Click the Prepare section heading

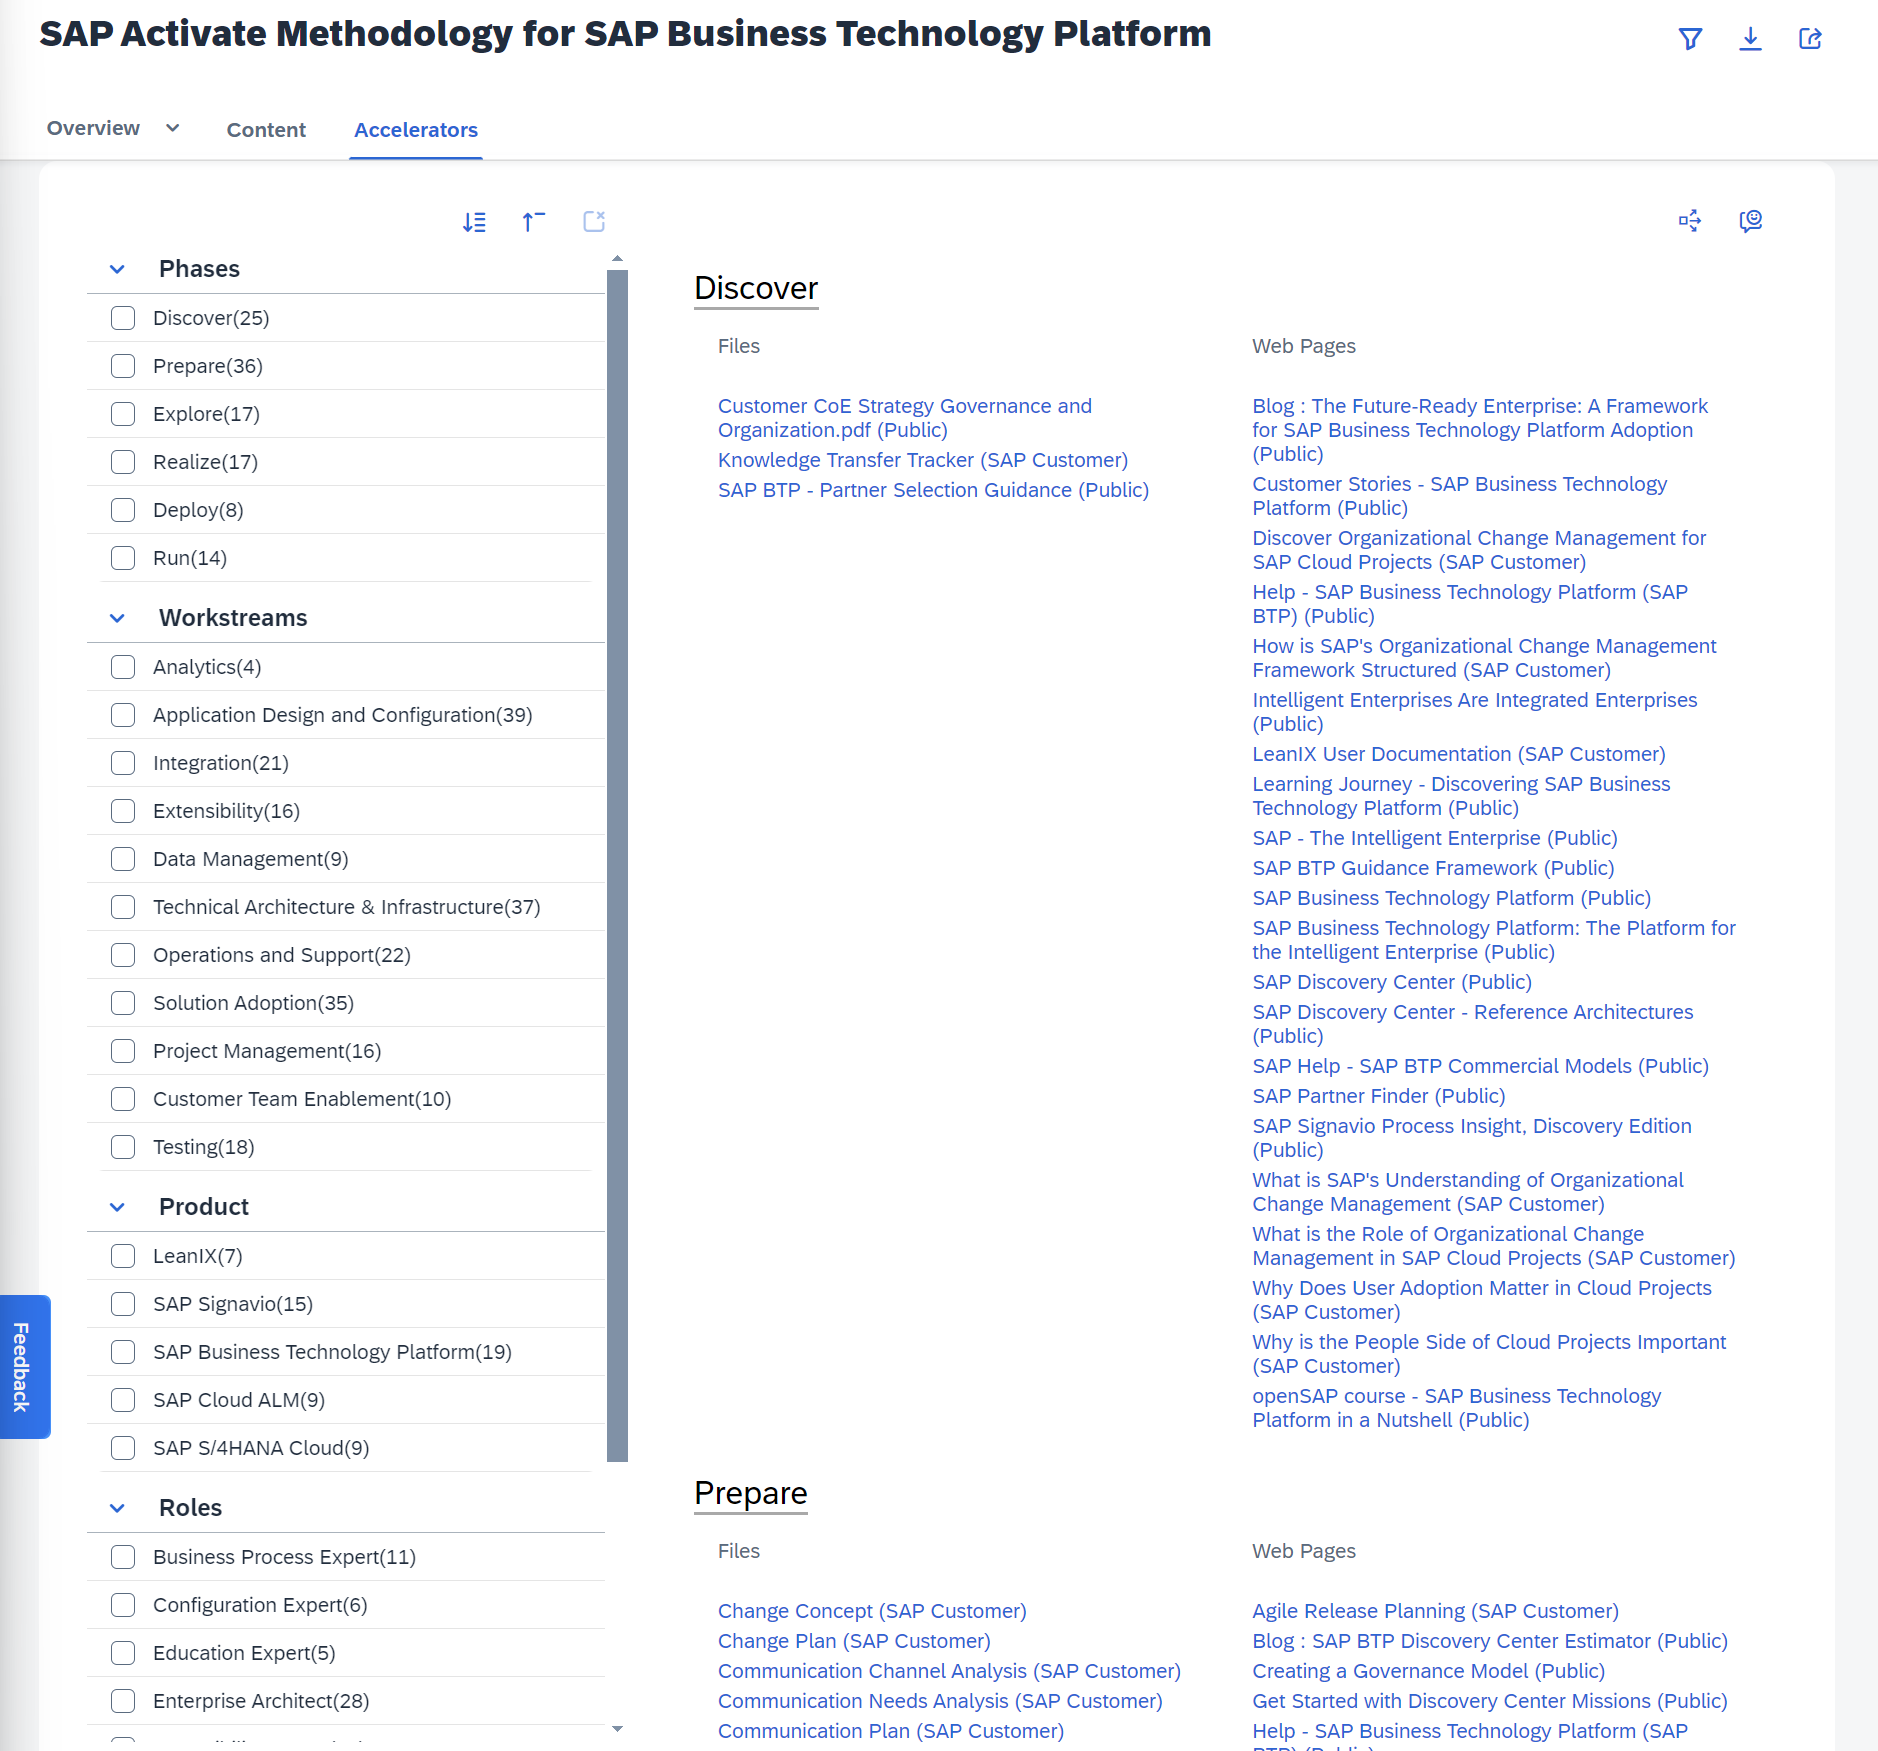tap(751, 1493)
